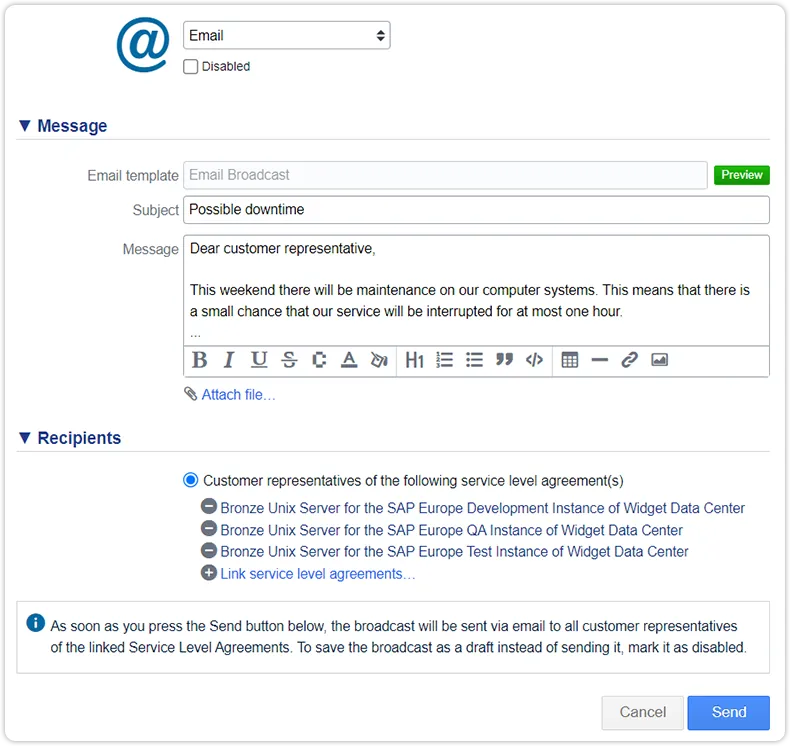Apply italic formatting in message editor
The height and width of the screenshot is (746, 790).
229,360
